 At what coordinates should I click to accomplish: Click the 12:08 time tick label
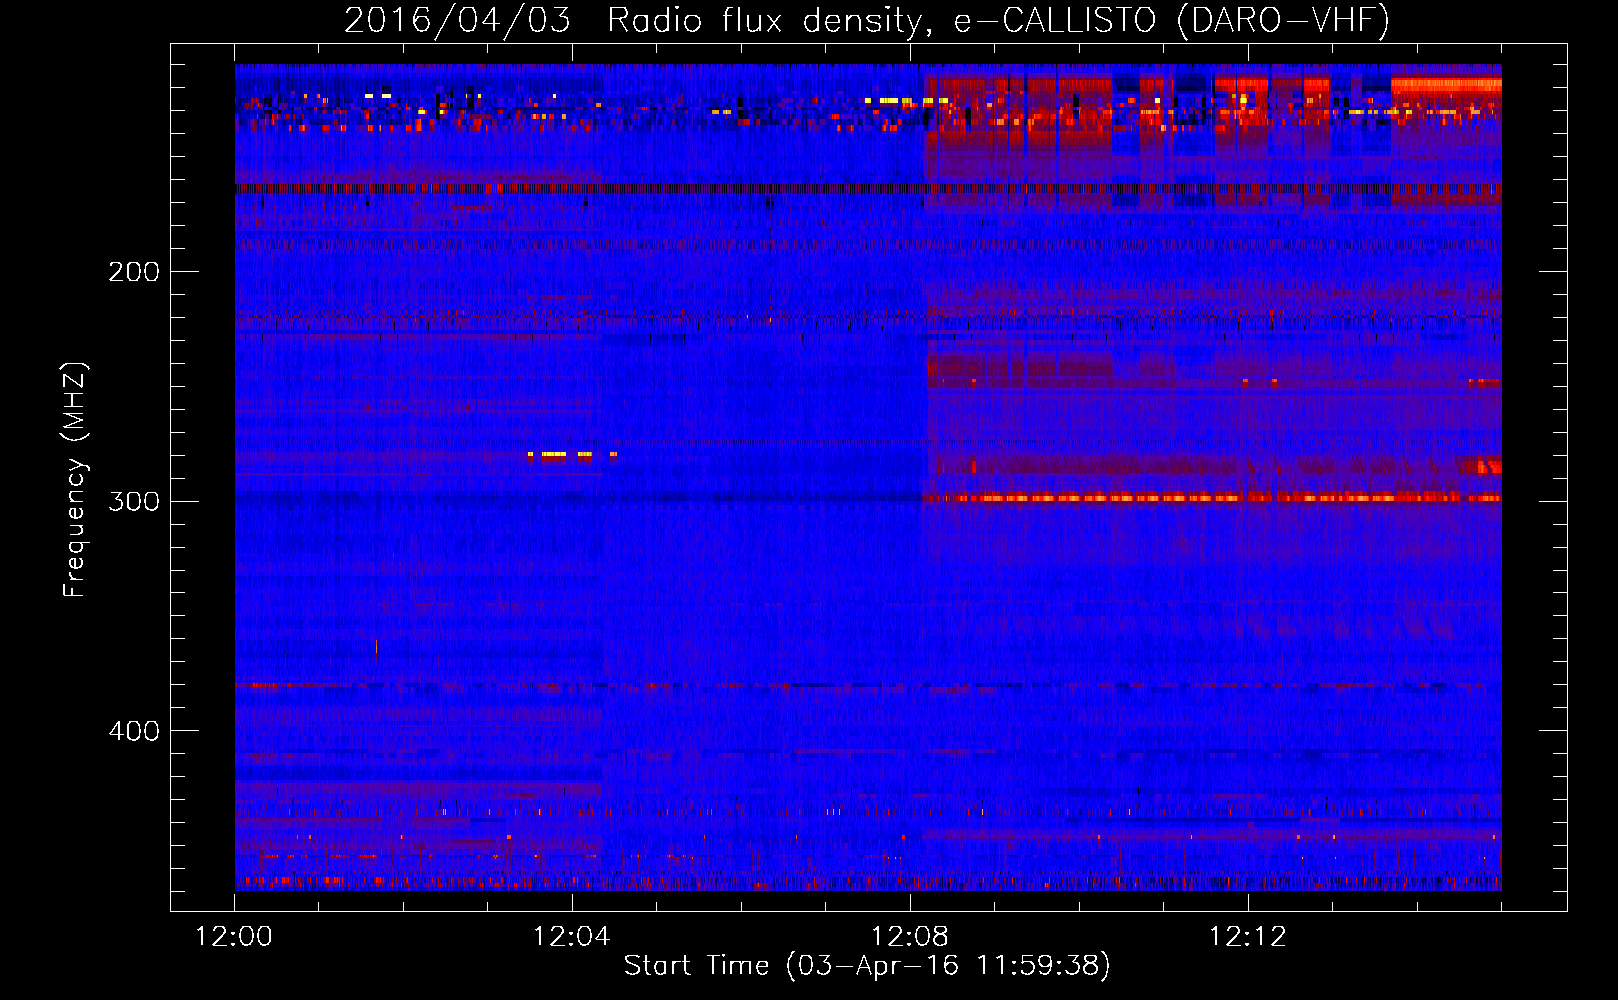point(910,937)
